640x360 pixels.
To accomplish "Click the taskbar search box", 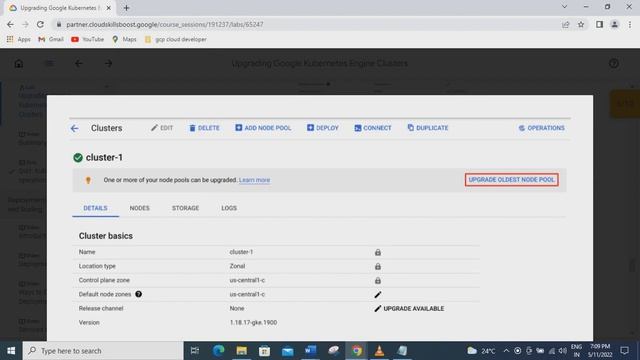I will 103,351.
